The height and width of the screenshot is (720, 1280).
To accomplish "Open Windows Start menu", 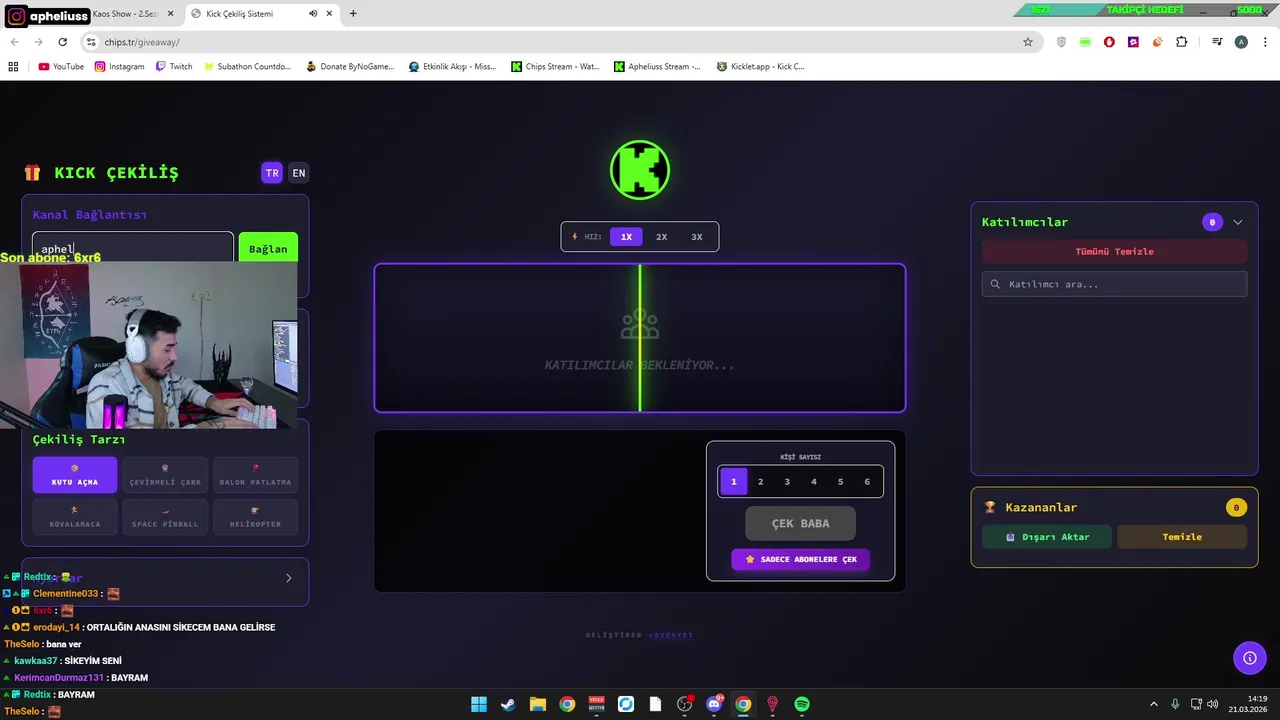I will pyautogui.click(x=479, y=704).
